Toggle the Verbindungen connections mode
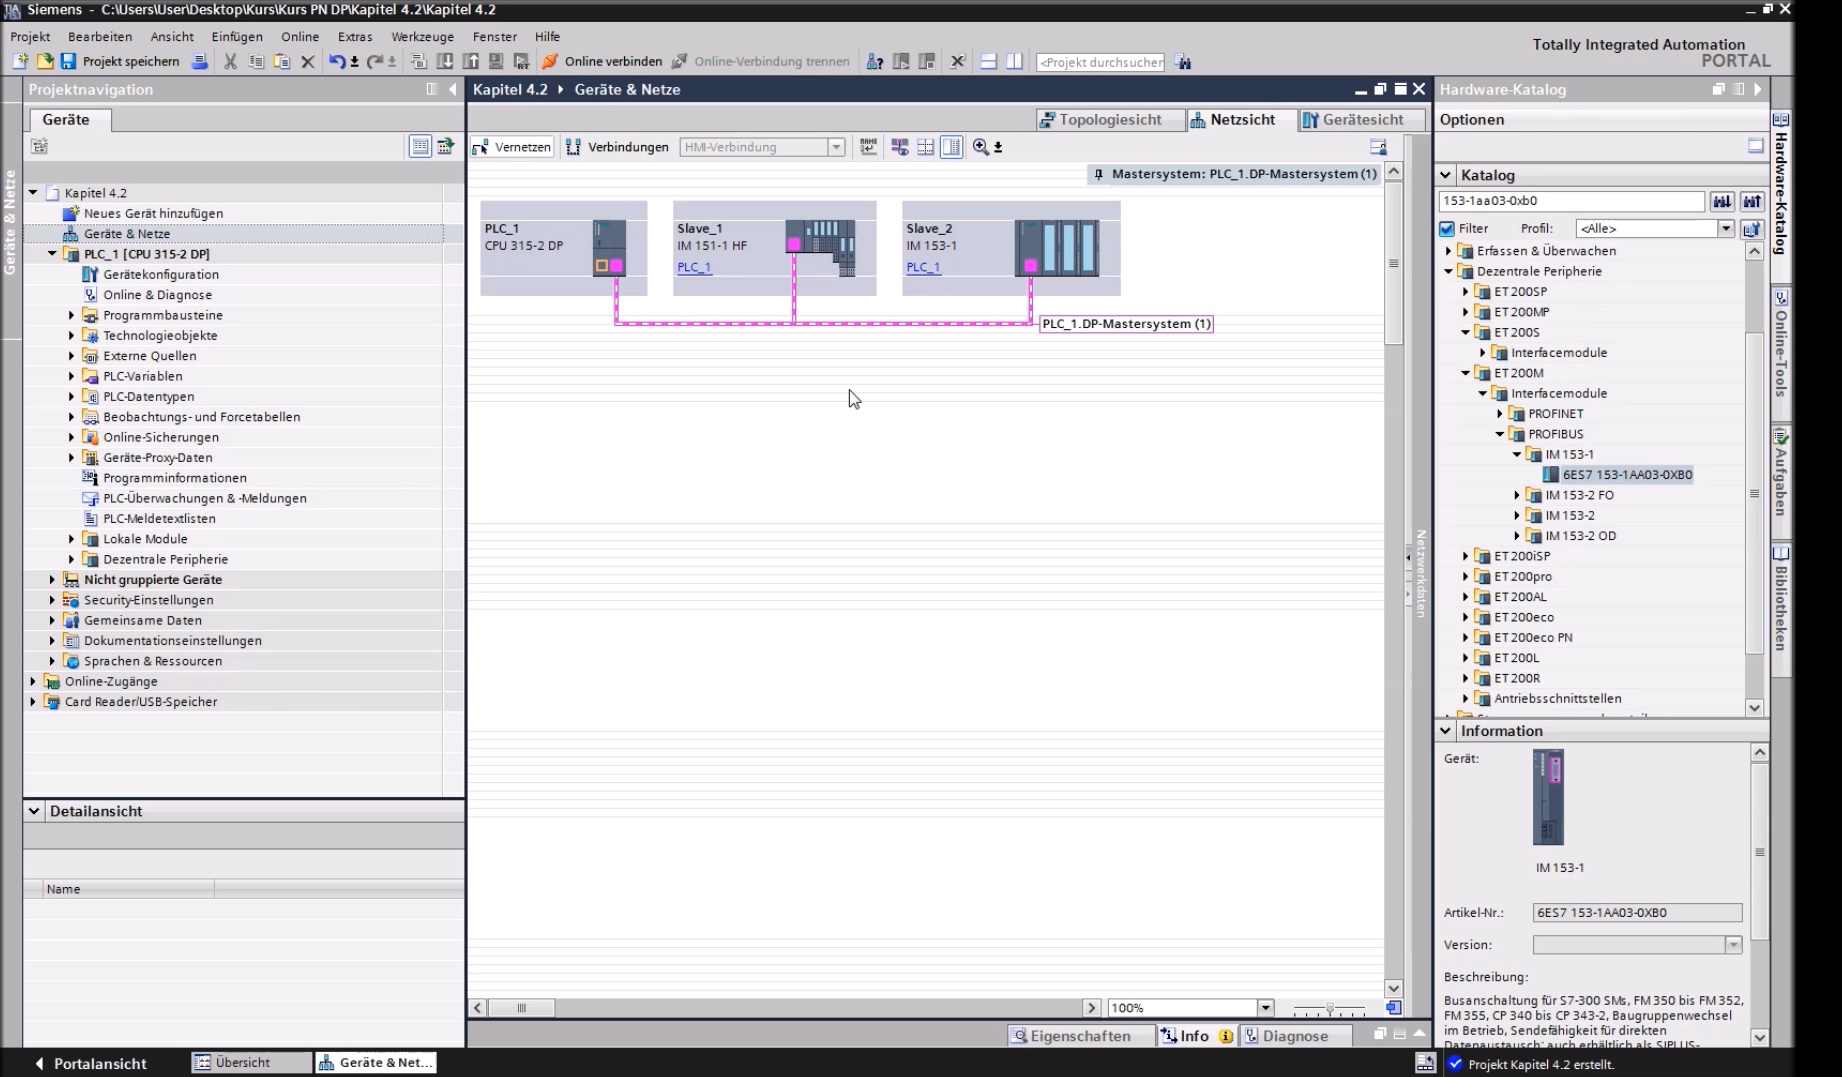 [617, 147]
